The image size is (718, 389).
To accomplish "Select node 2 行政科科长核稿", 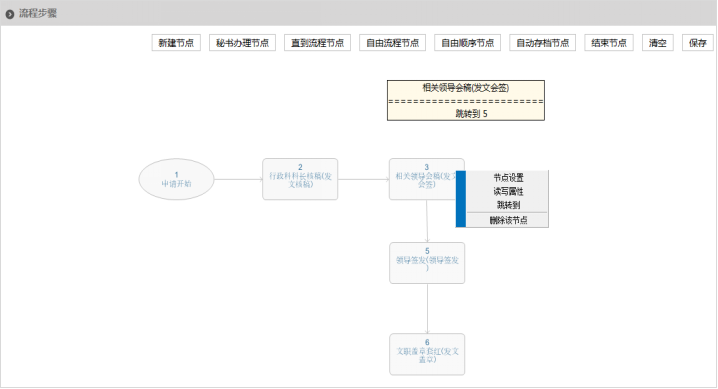I will tap(300, 179).
